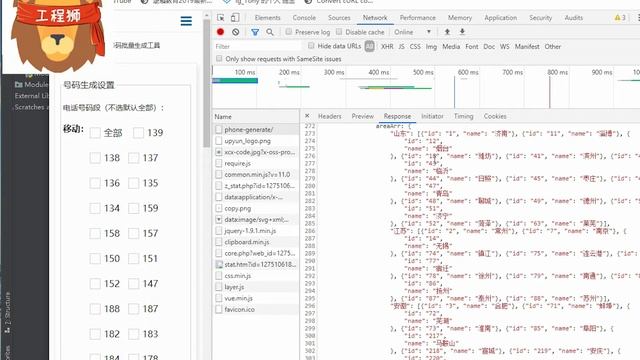This screenshot has height=360, width=640.
Task: Close the request details pane
Action: pyautogui.click(x=307, y=116)
